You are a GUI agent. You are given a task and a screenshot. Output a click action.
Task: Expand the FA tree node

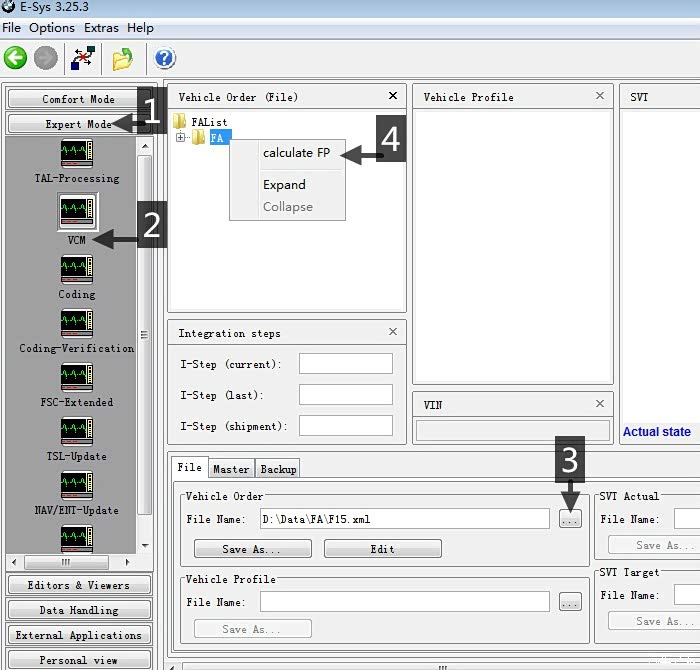pyautogui.click(x=181, y=138)
